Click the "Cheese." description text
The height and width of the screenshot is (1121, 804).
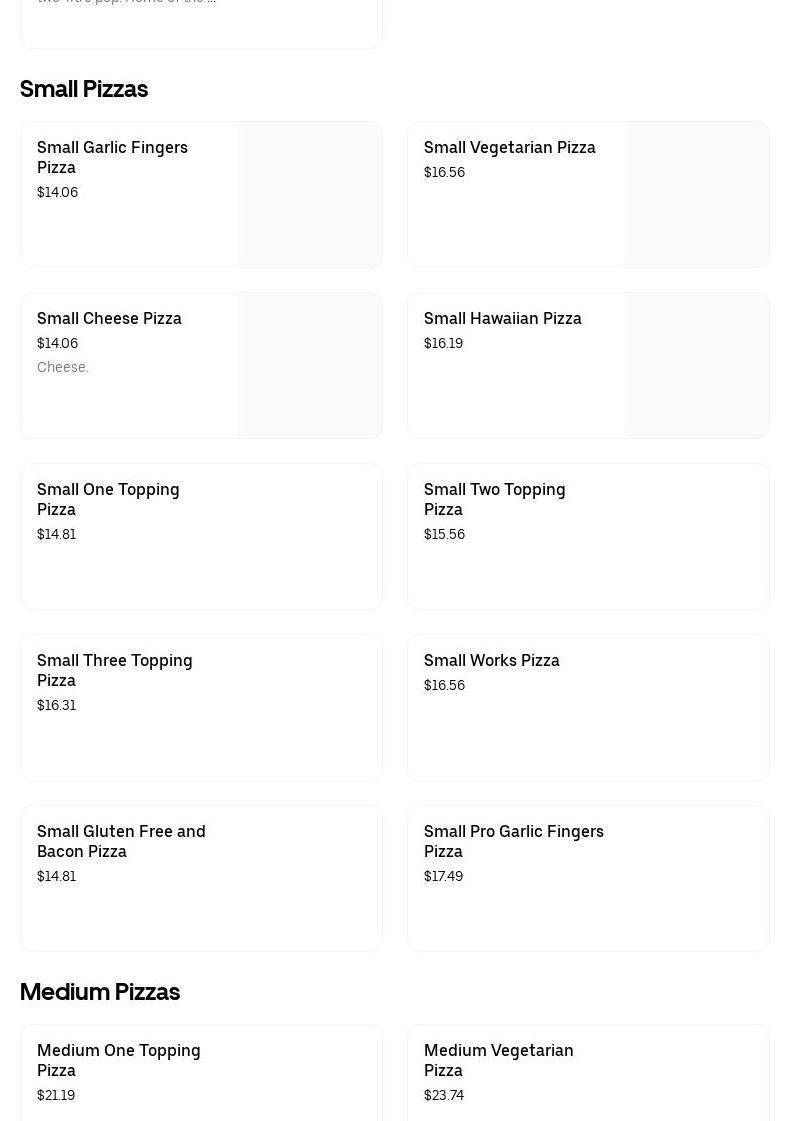pyautogui.click(x=63, y=367)
